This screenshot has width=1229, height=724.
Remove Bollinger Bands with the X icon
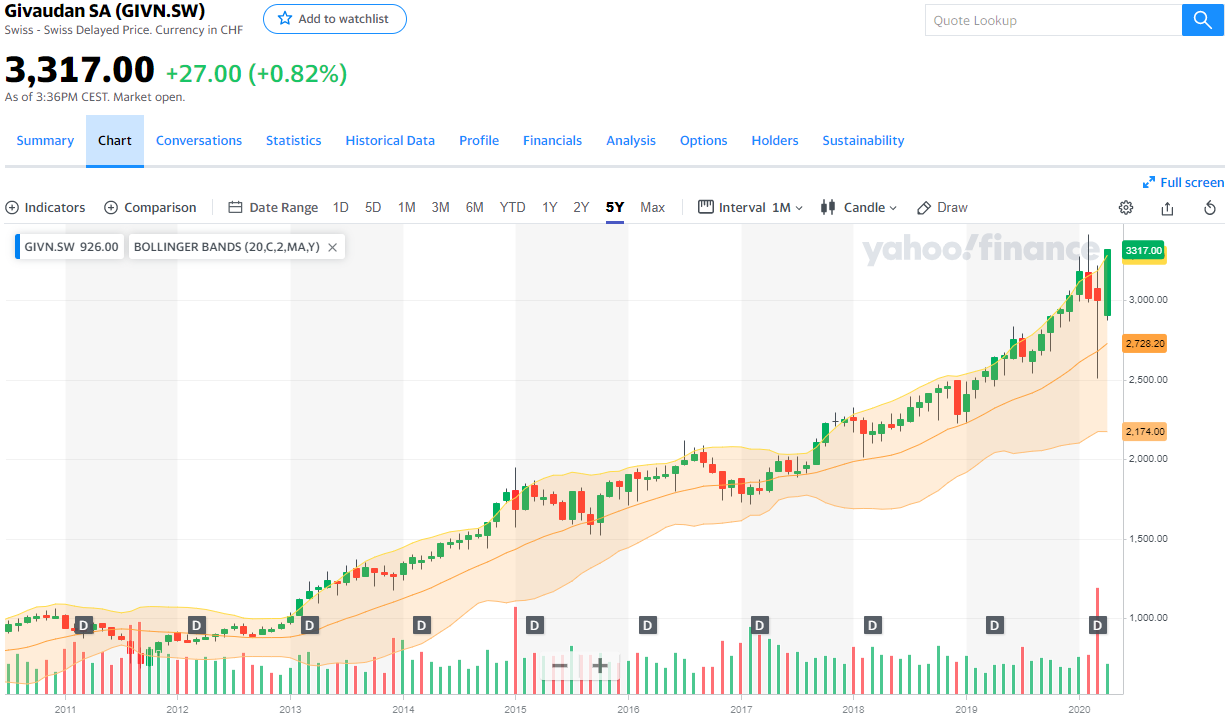333,247
